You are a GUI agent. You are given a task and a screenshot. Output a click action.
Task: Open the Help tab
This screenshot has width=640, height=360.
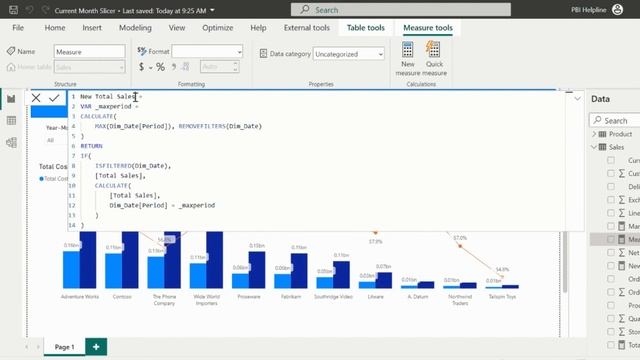point(258,28)
